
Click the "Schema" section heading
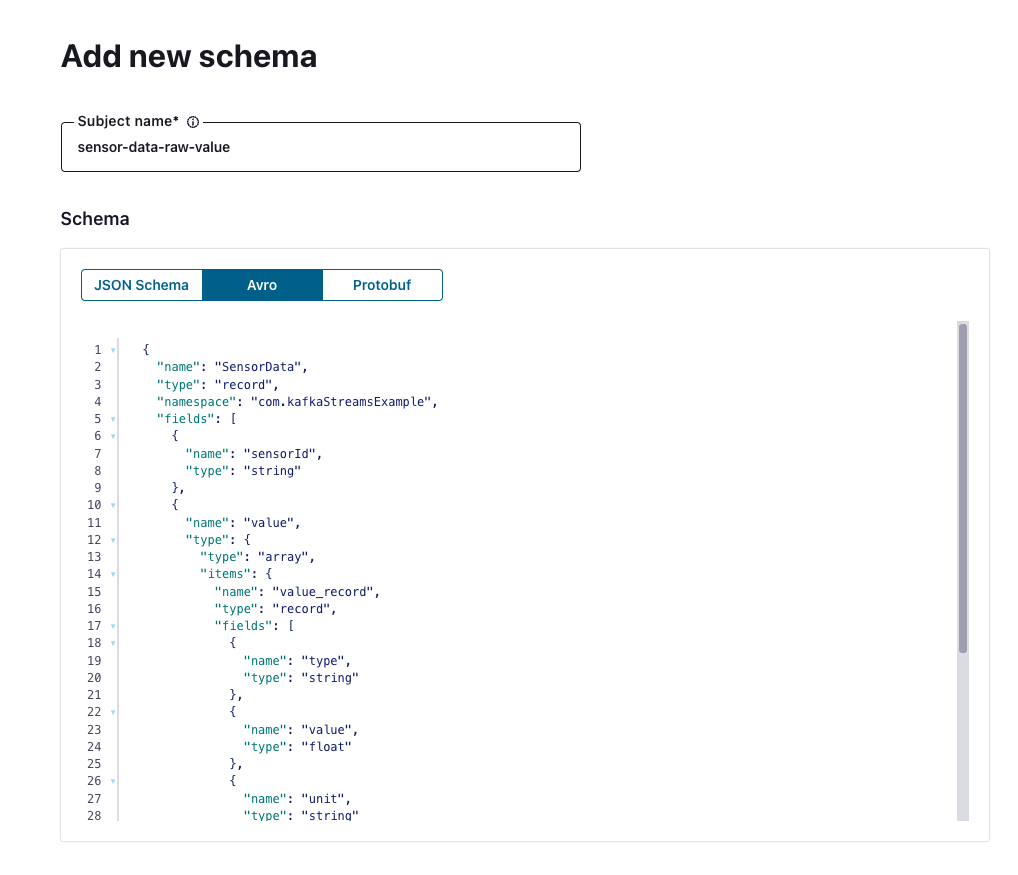pos(95,219)
